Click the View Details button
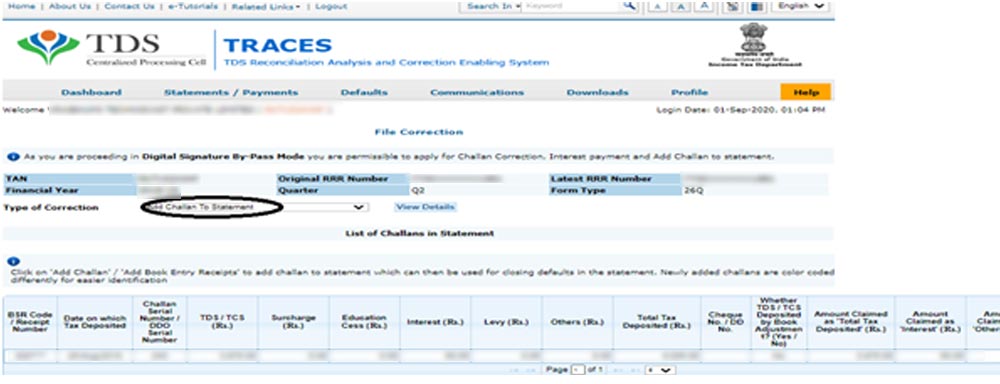Screen dimensions: 1000x384 (425, 207)
